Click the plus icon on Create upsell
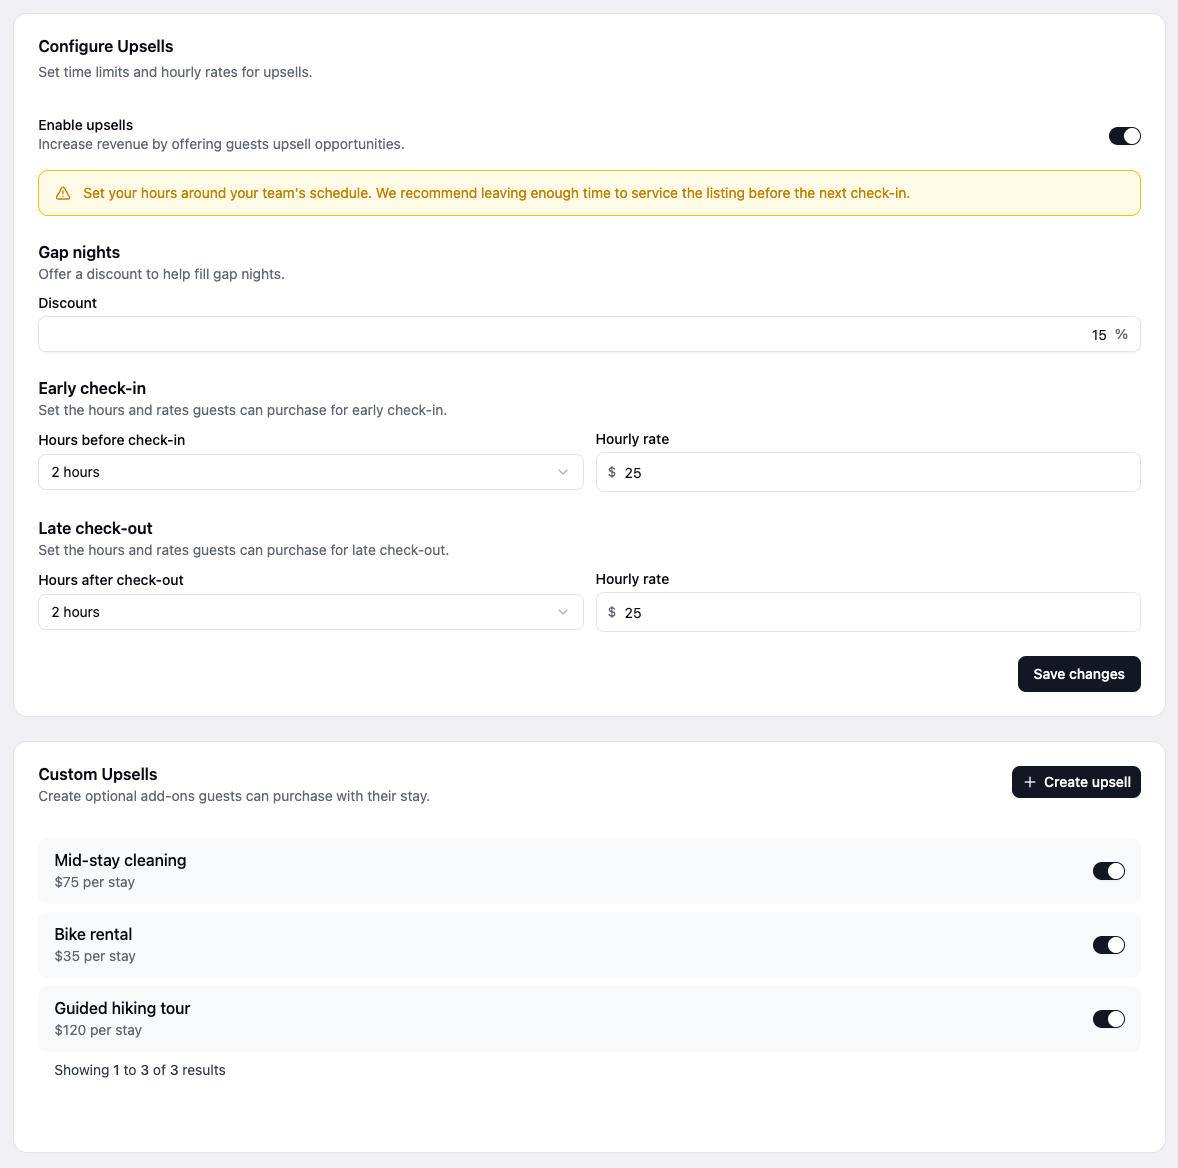The height and width of the screenshot is (1168, 1178). pos(1029,781)
